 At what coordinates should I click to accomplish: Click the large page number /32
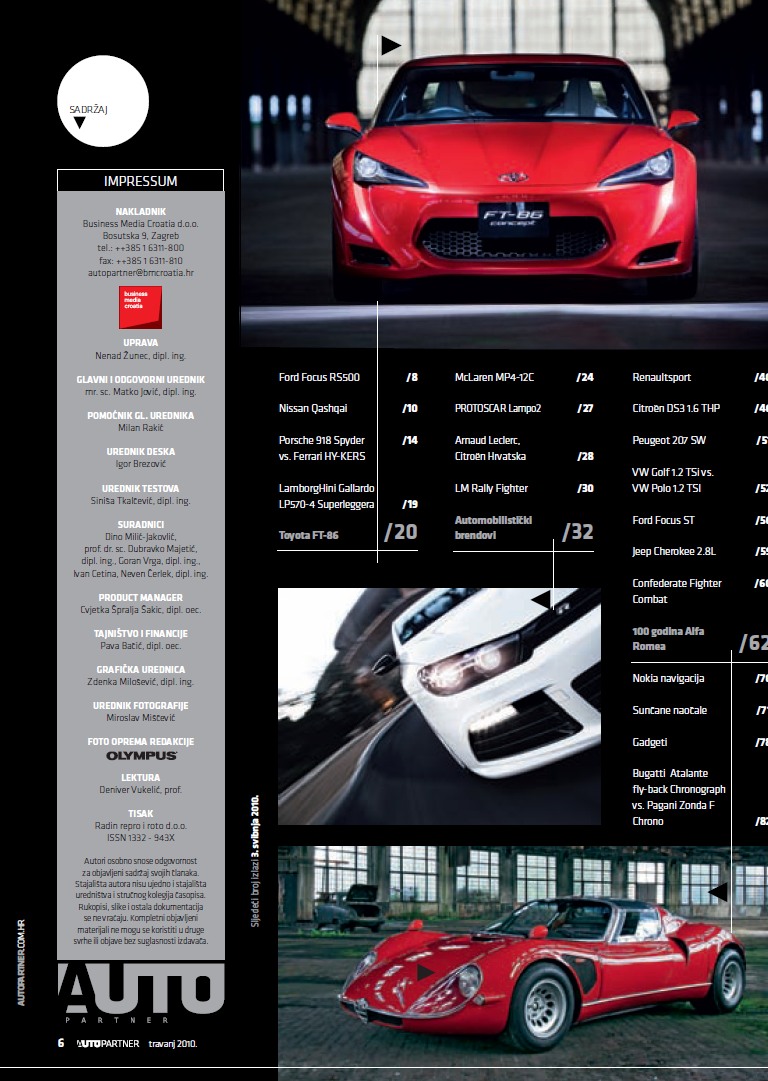578,532
